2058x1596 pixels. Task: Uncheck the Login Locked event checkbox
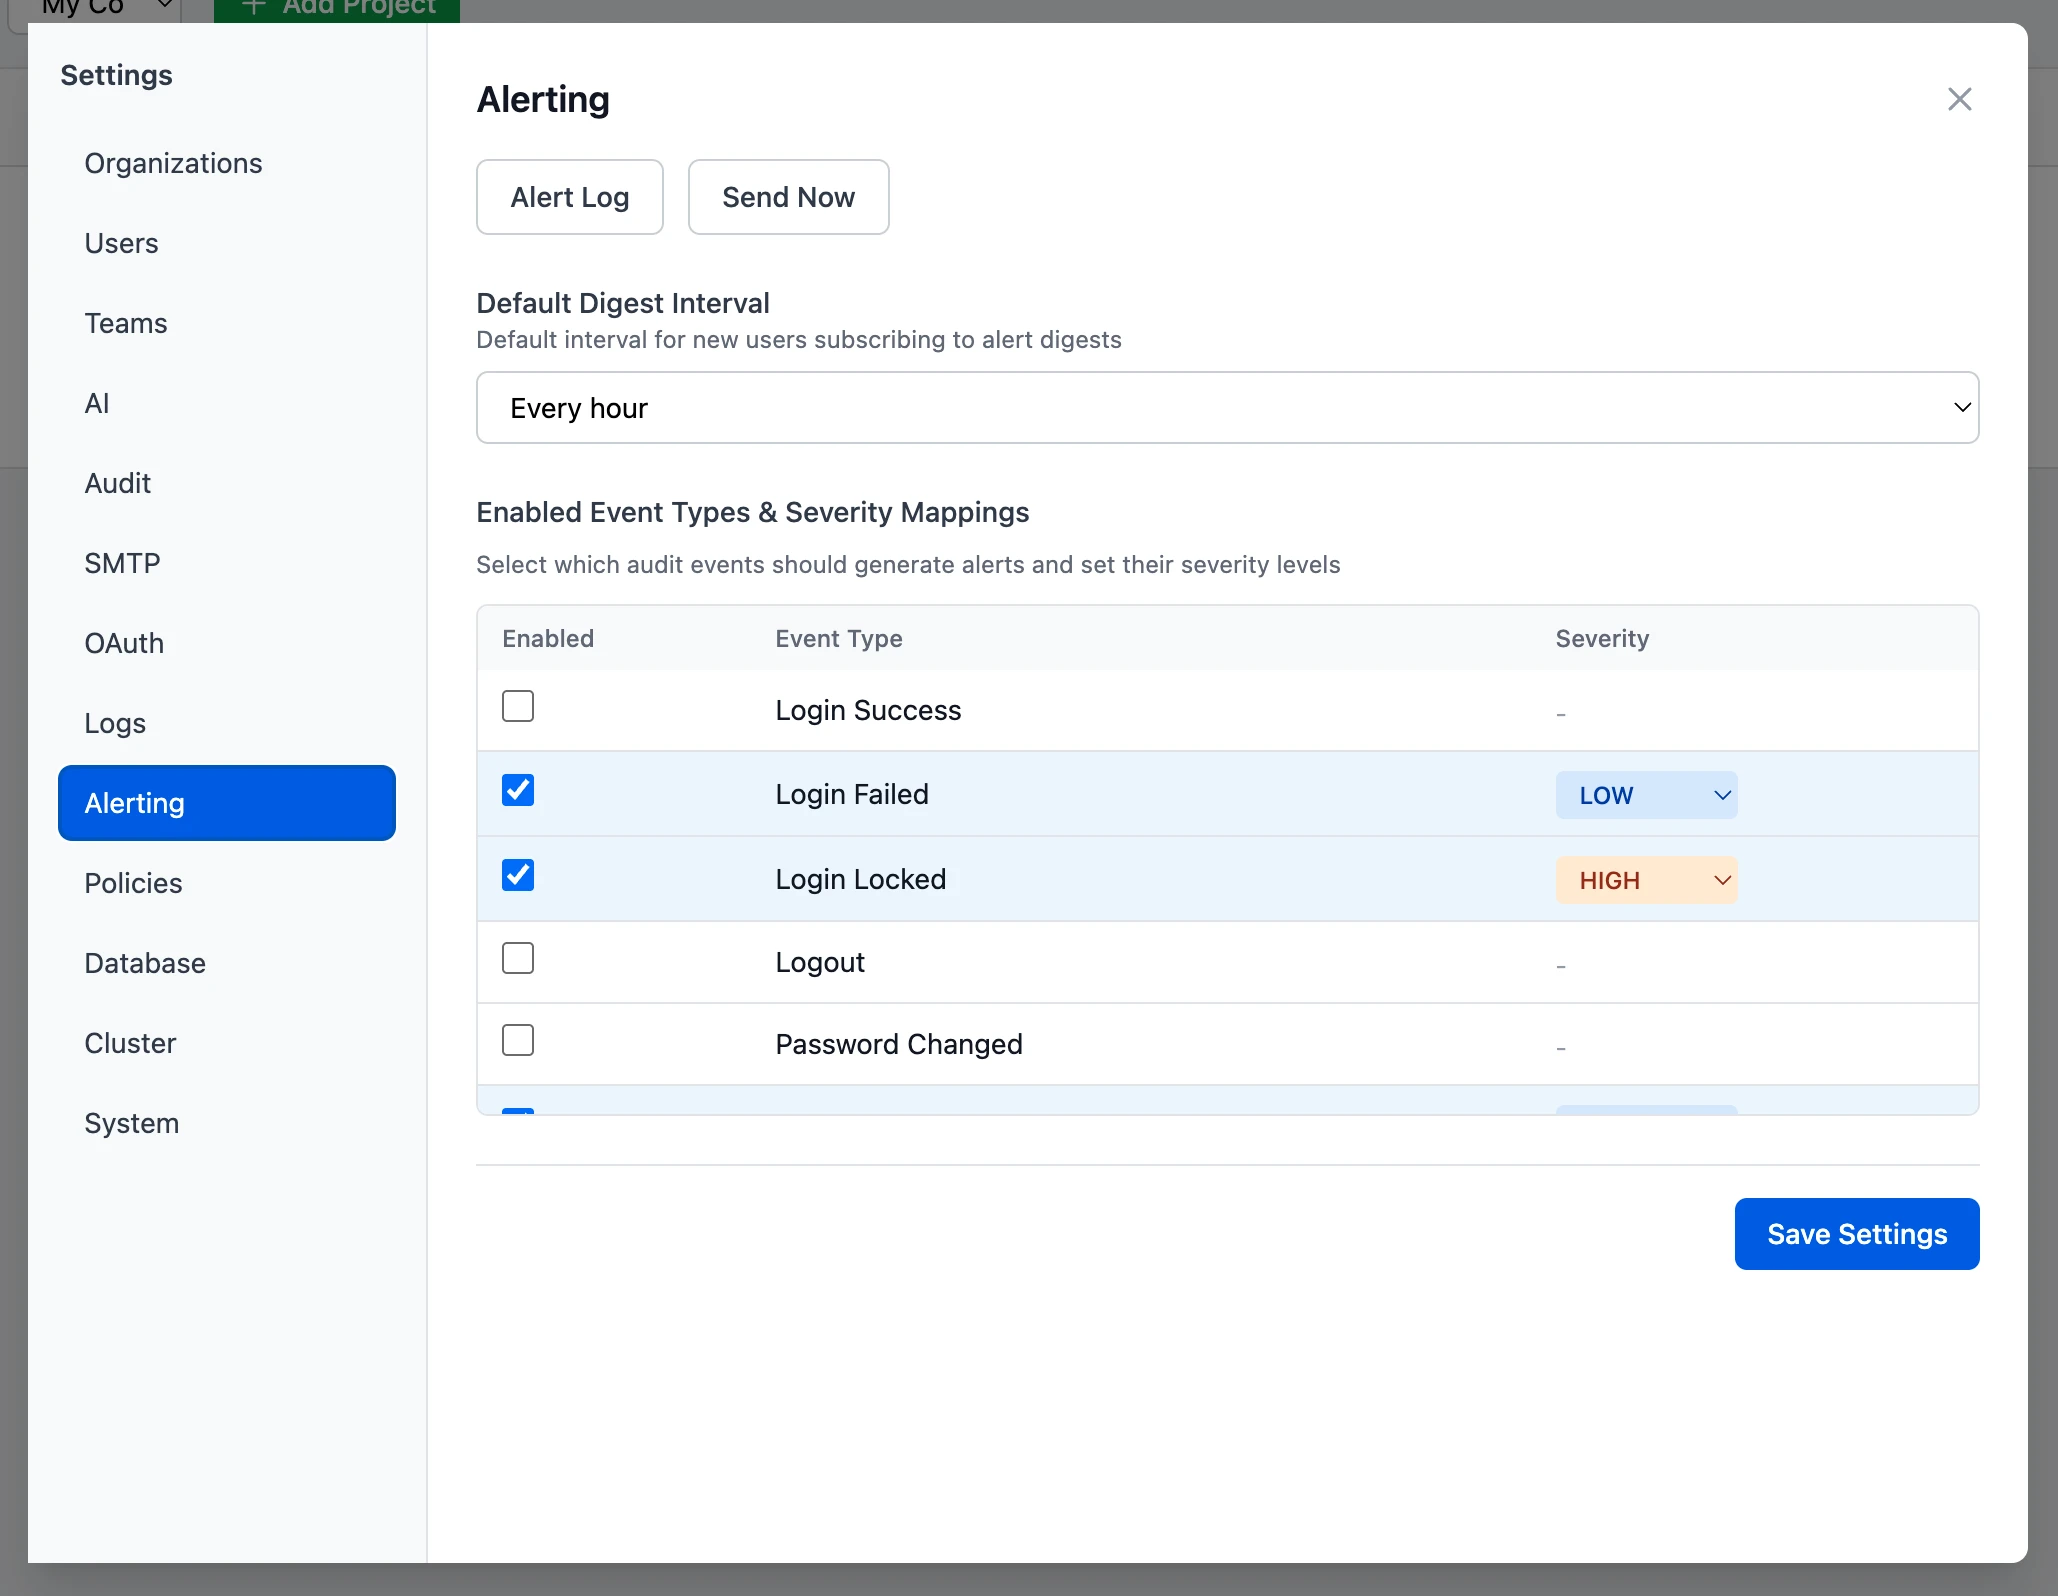click(518, 875)
